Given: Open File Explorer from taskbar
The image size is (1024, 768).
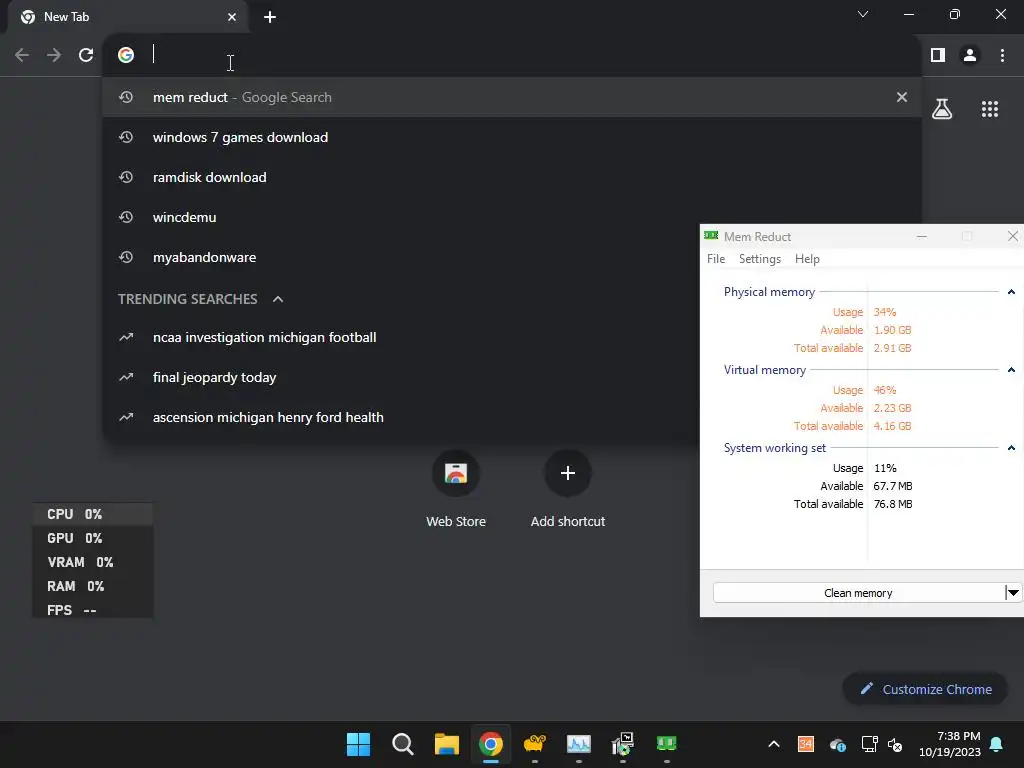Looking at the screenshot, I should [x=447, y=744].
